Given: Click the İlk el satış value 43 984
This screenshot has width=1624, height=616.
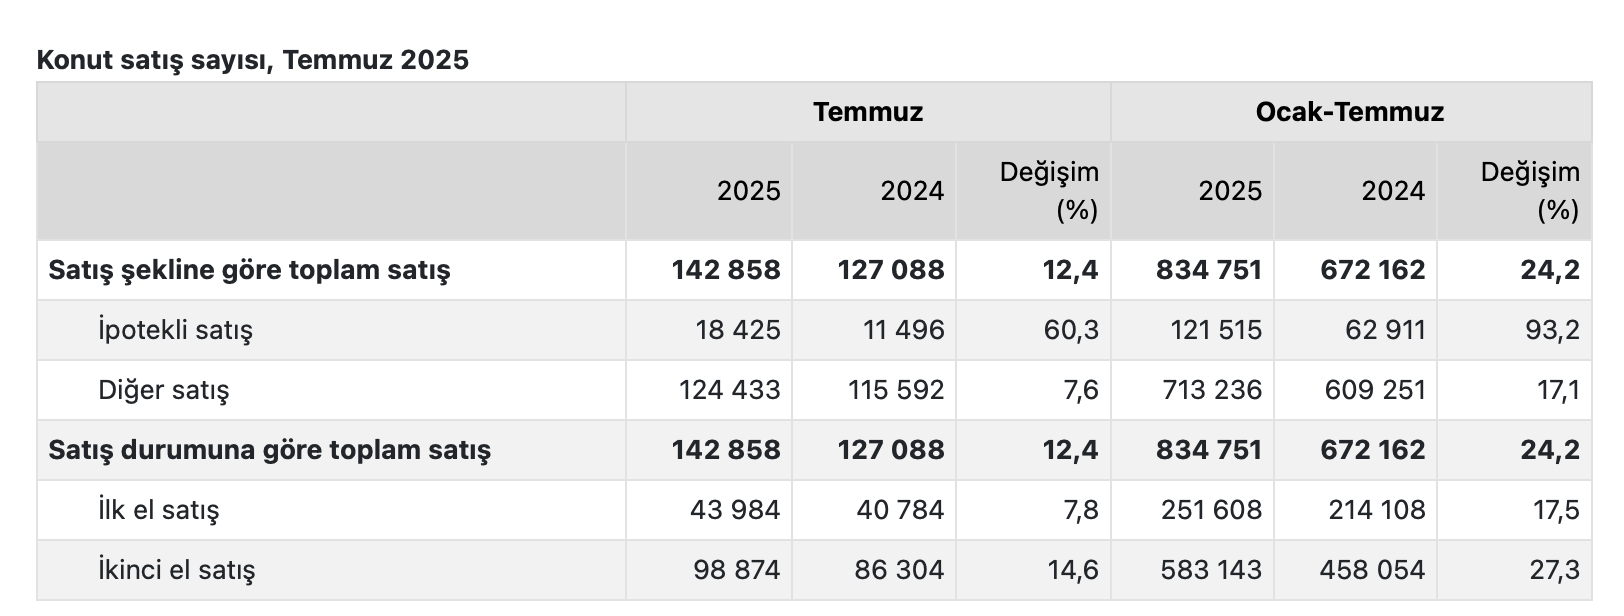Looking at the screenshot, I should pyautogui.click(x=734, y=510).
